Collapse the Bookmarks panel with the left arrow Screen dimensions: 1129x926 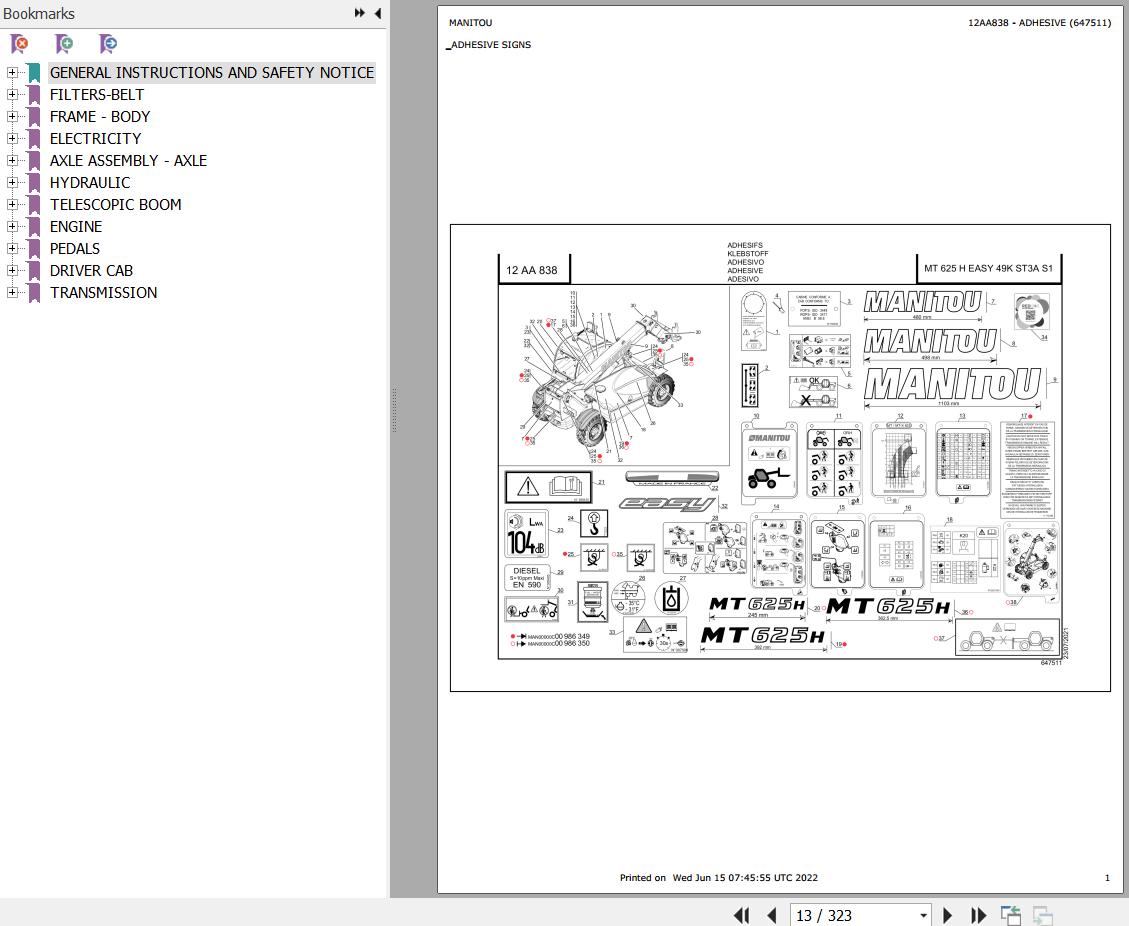377,13
